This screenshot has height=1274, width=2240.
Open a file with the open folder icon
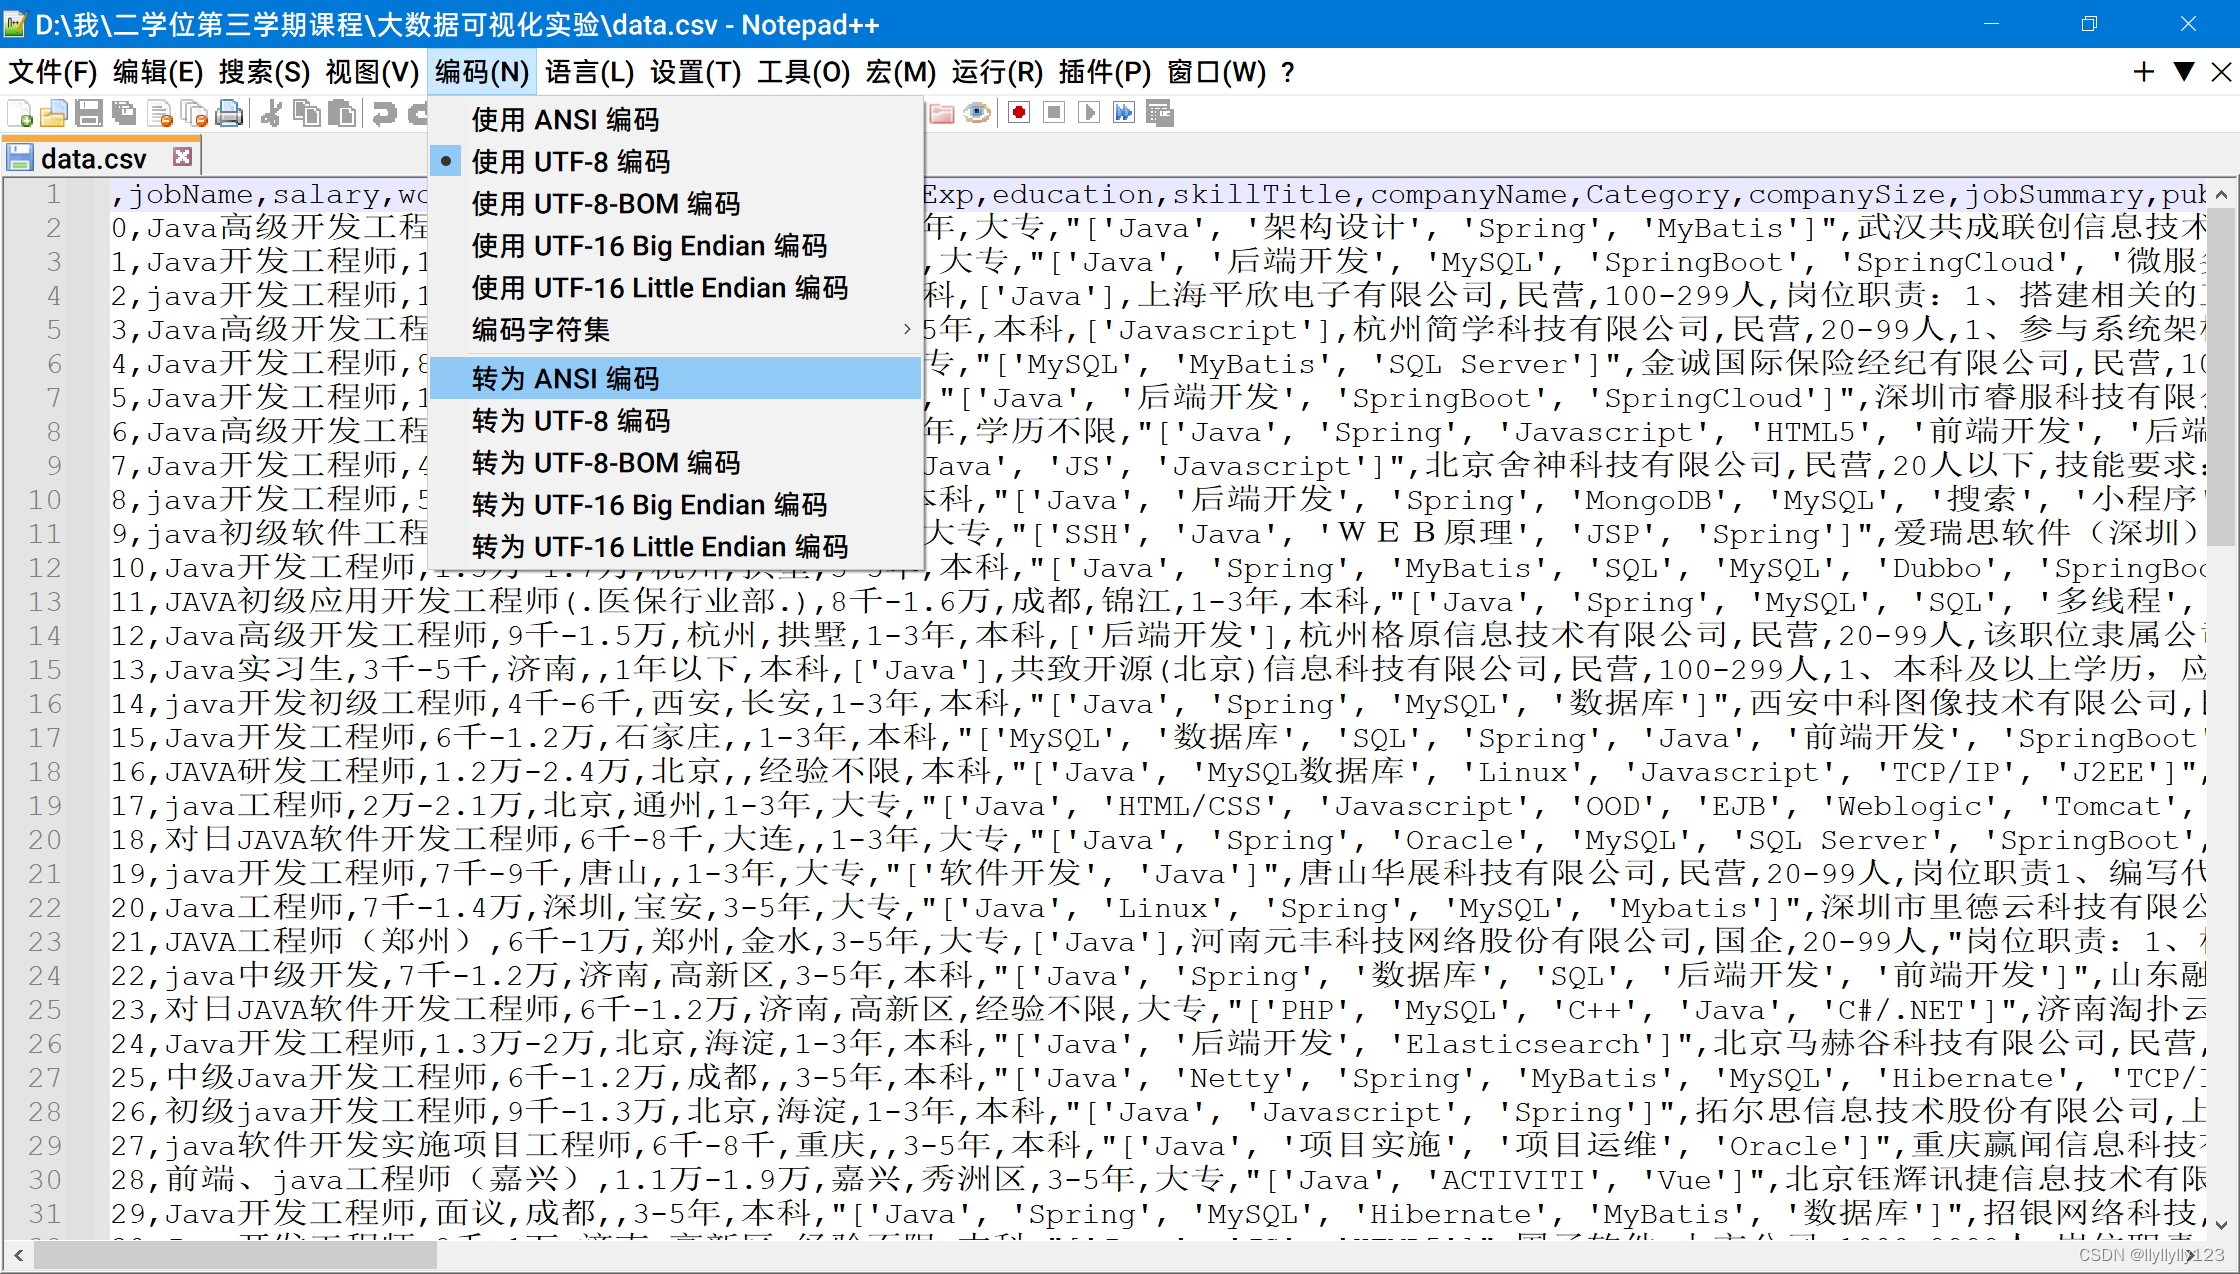(x=54, y=113)
